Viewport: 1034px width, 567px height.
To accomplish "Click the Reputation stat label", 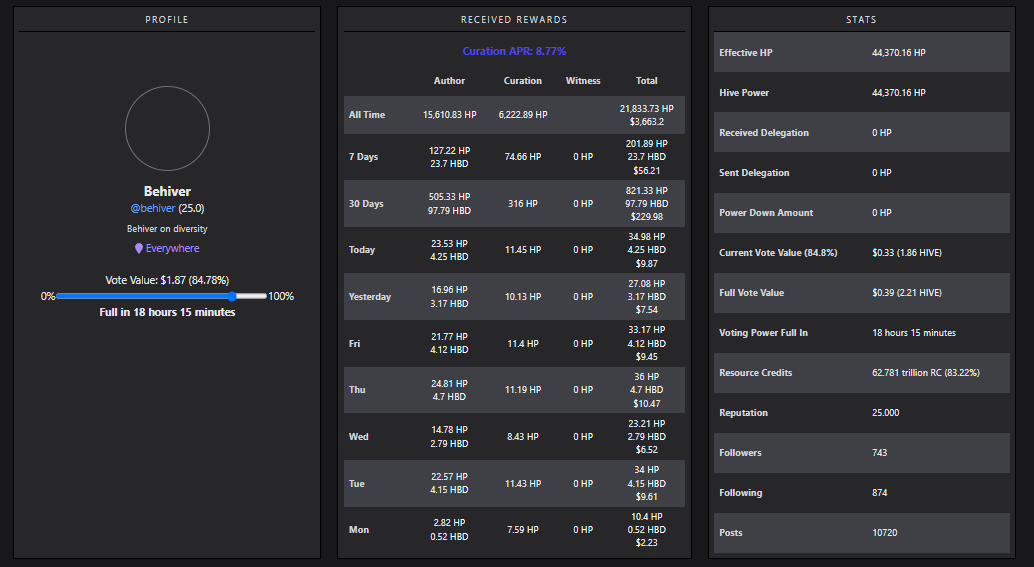I will point(743,413).
